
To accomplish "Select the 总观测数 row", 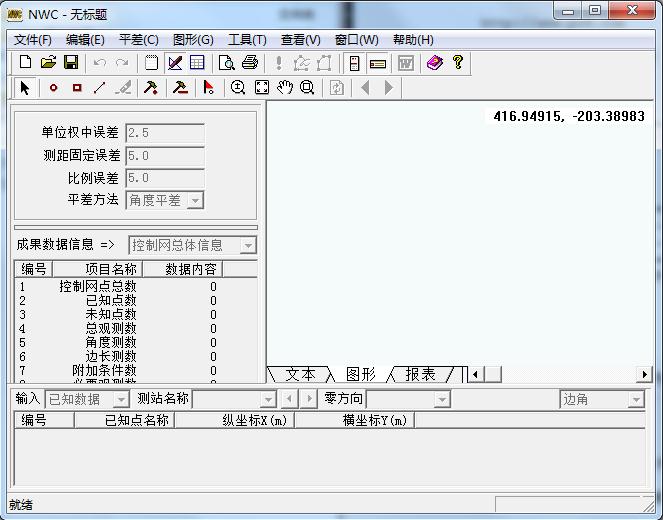I will coord(135,328).
